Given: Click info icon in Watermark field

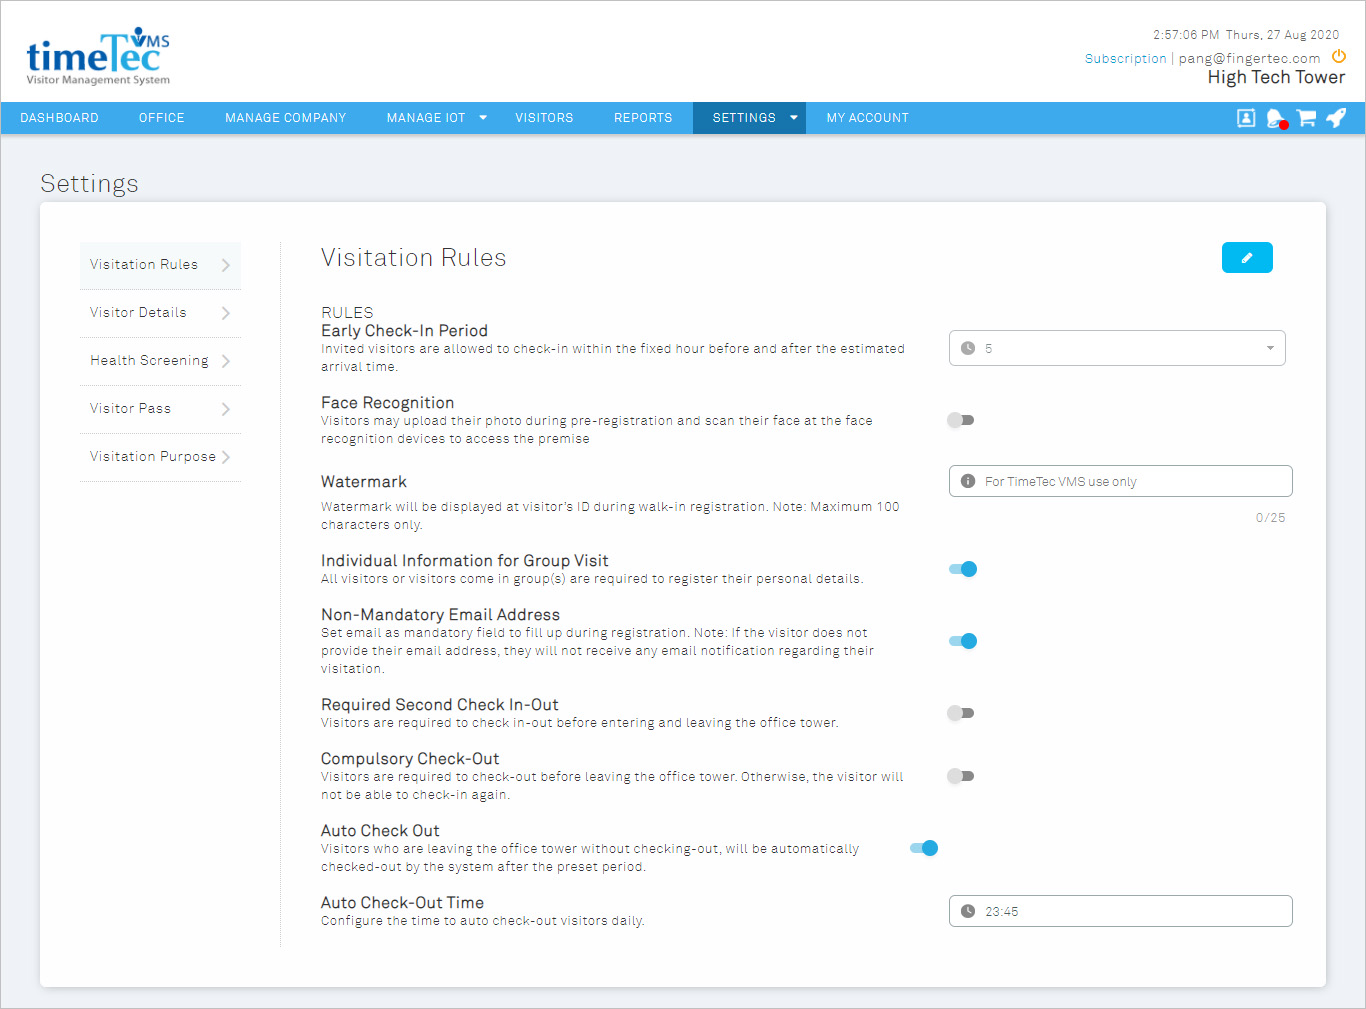Looking at the screenshot, I should (968, 481).
